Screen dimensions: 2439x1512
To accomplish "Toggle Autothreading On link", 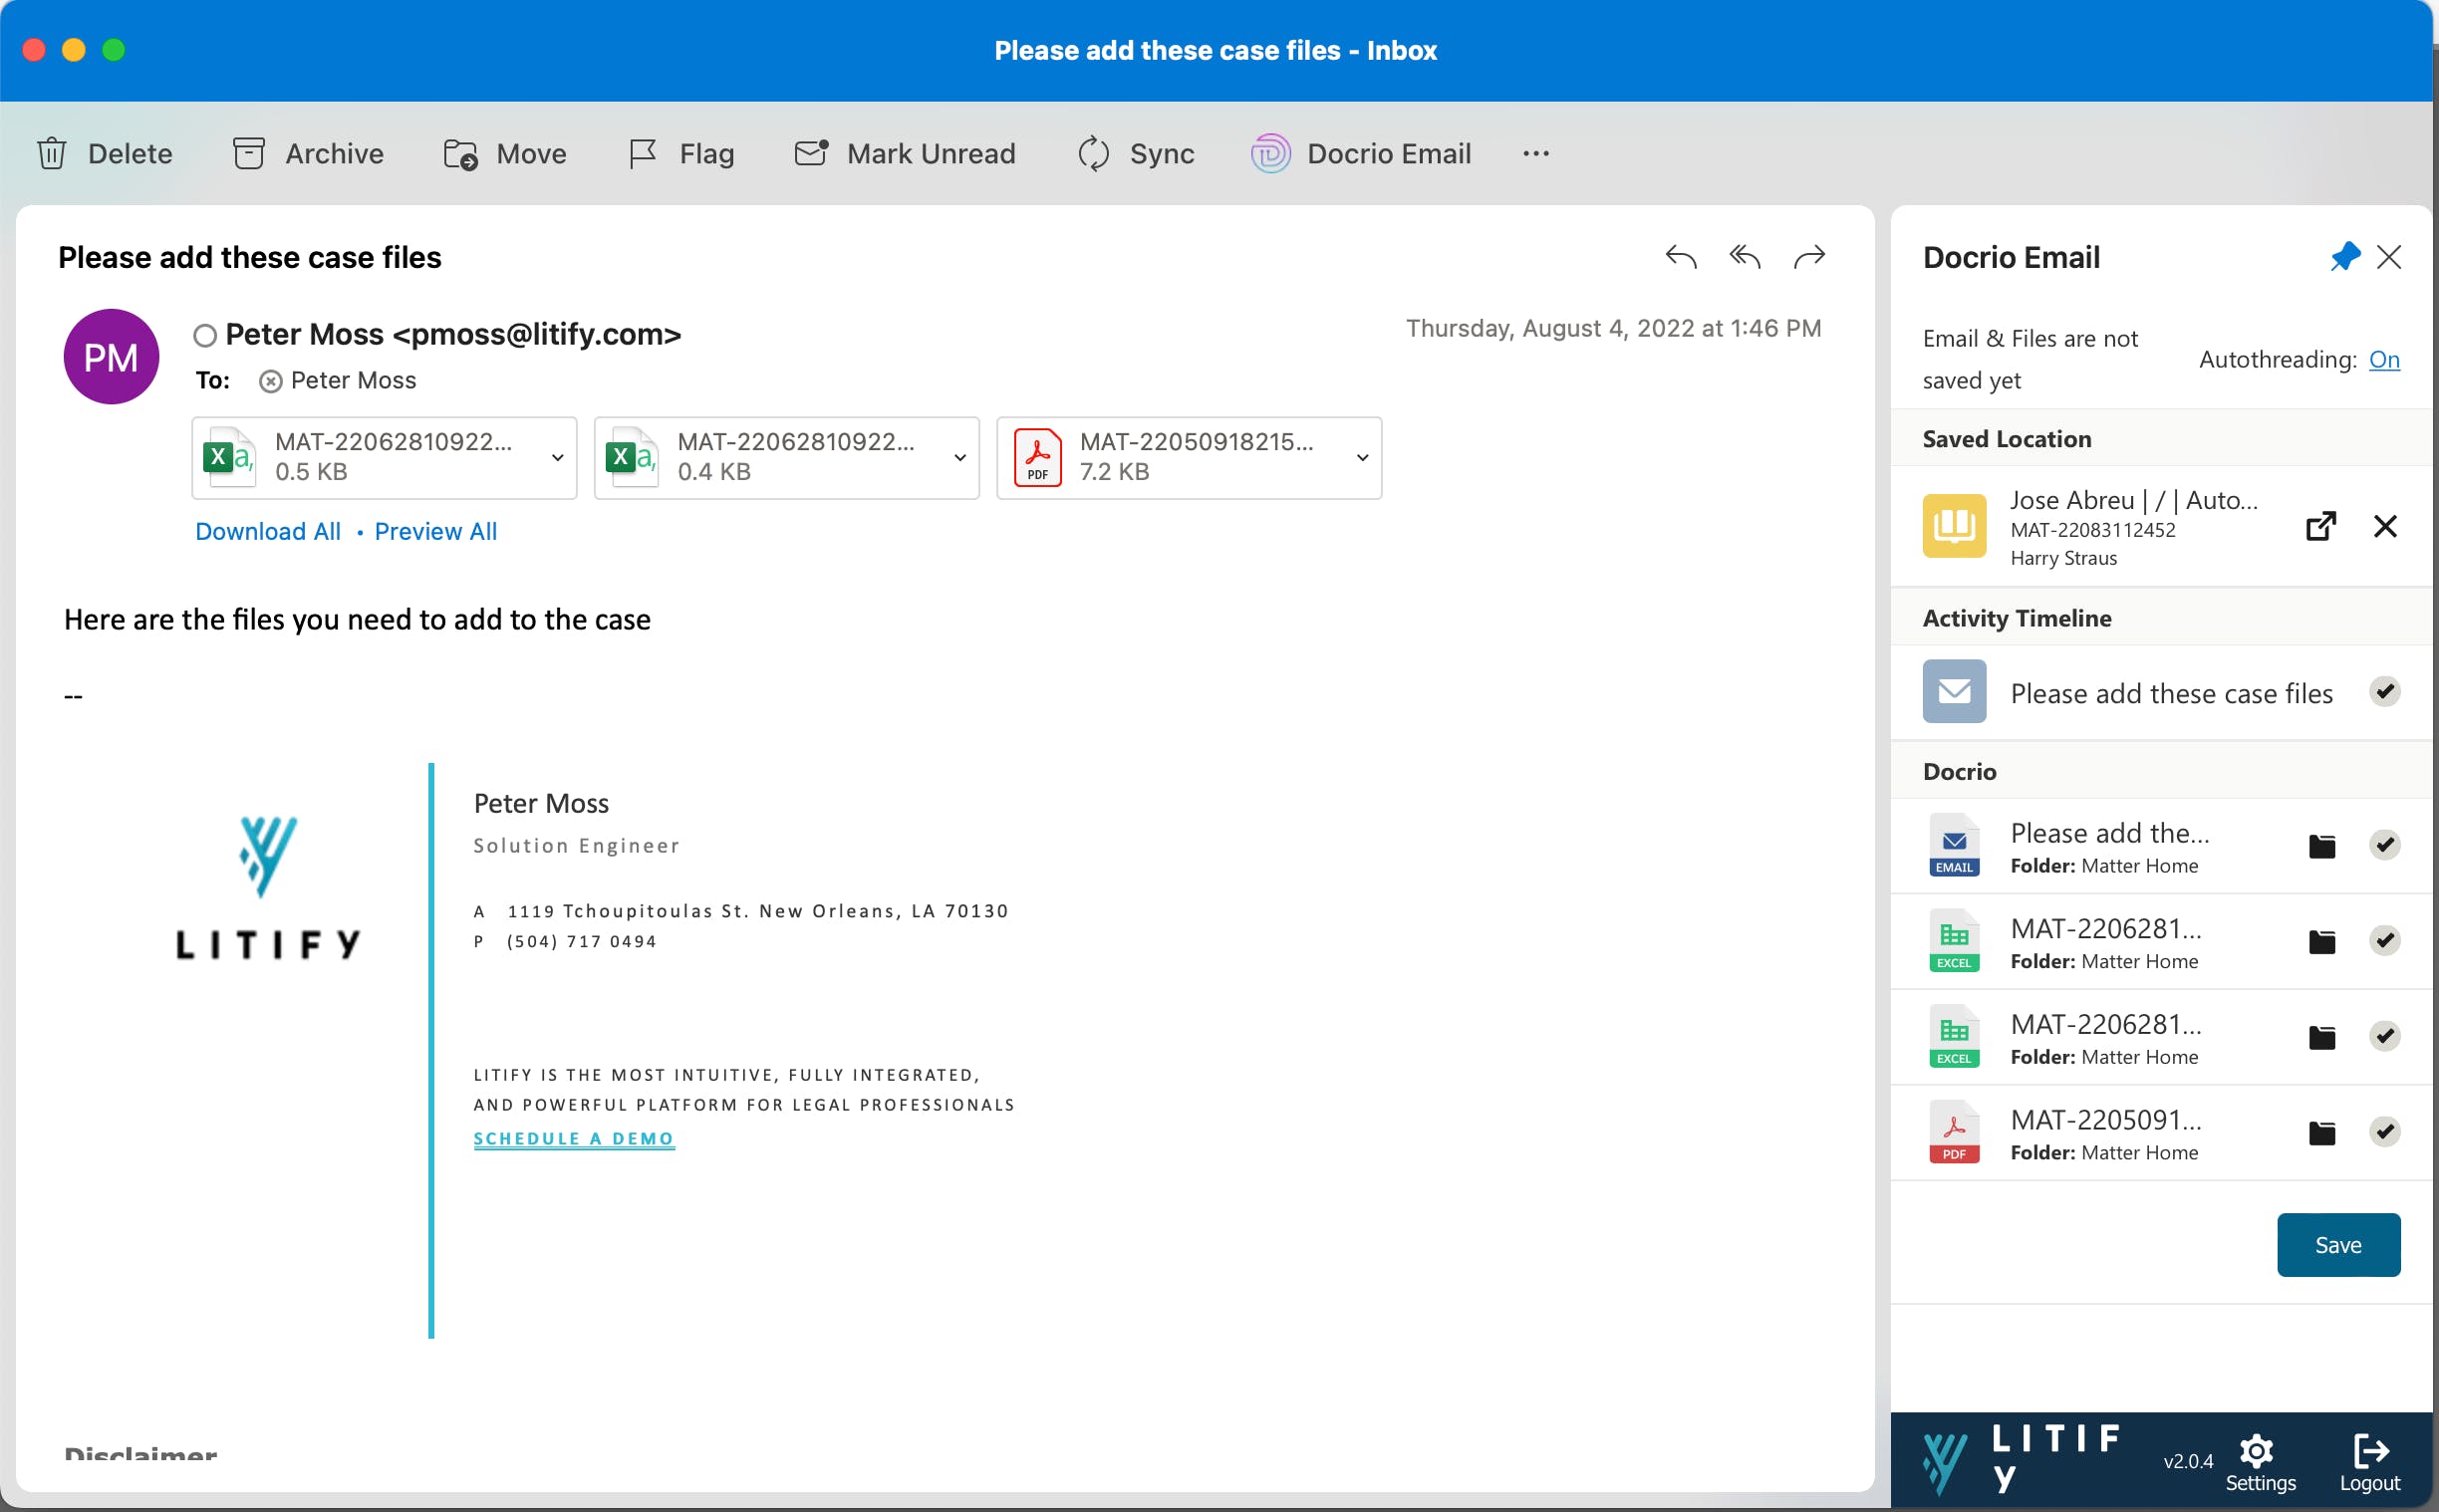I will click(2383, 359).
